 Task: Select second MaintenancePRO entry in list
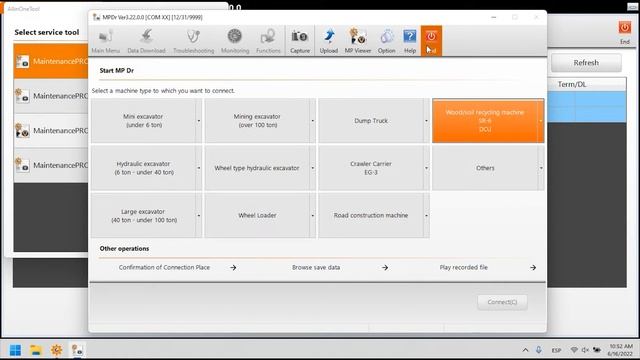[x=51, y=96]
